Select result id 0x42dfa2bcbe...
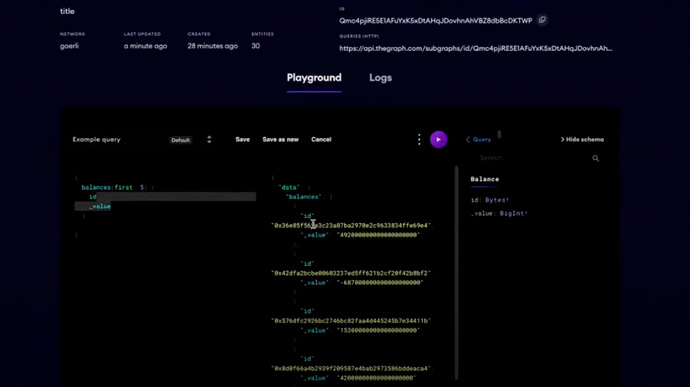Image resolution: width=690 pixels, height=387 pixels. pyautogui.click(x=351, y=273)
